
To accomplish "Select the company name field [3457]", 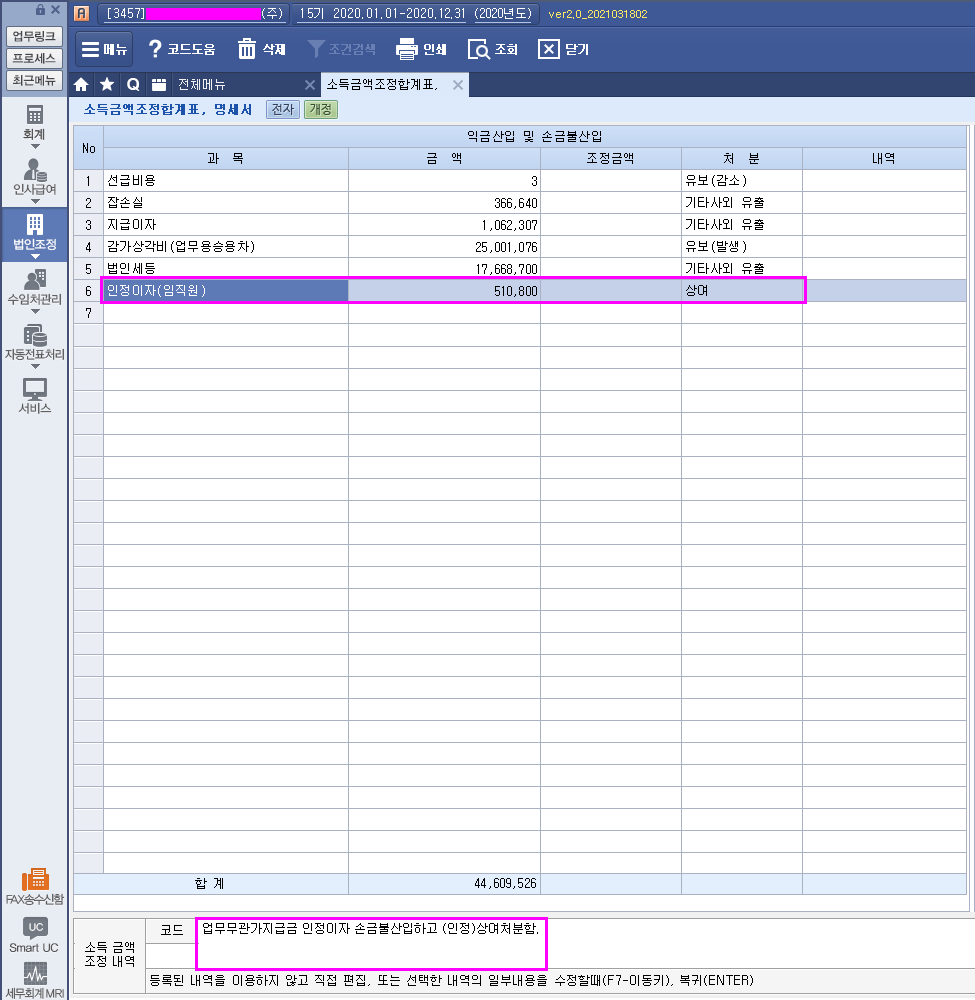I will (x=194, y=13).
